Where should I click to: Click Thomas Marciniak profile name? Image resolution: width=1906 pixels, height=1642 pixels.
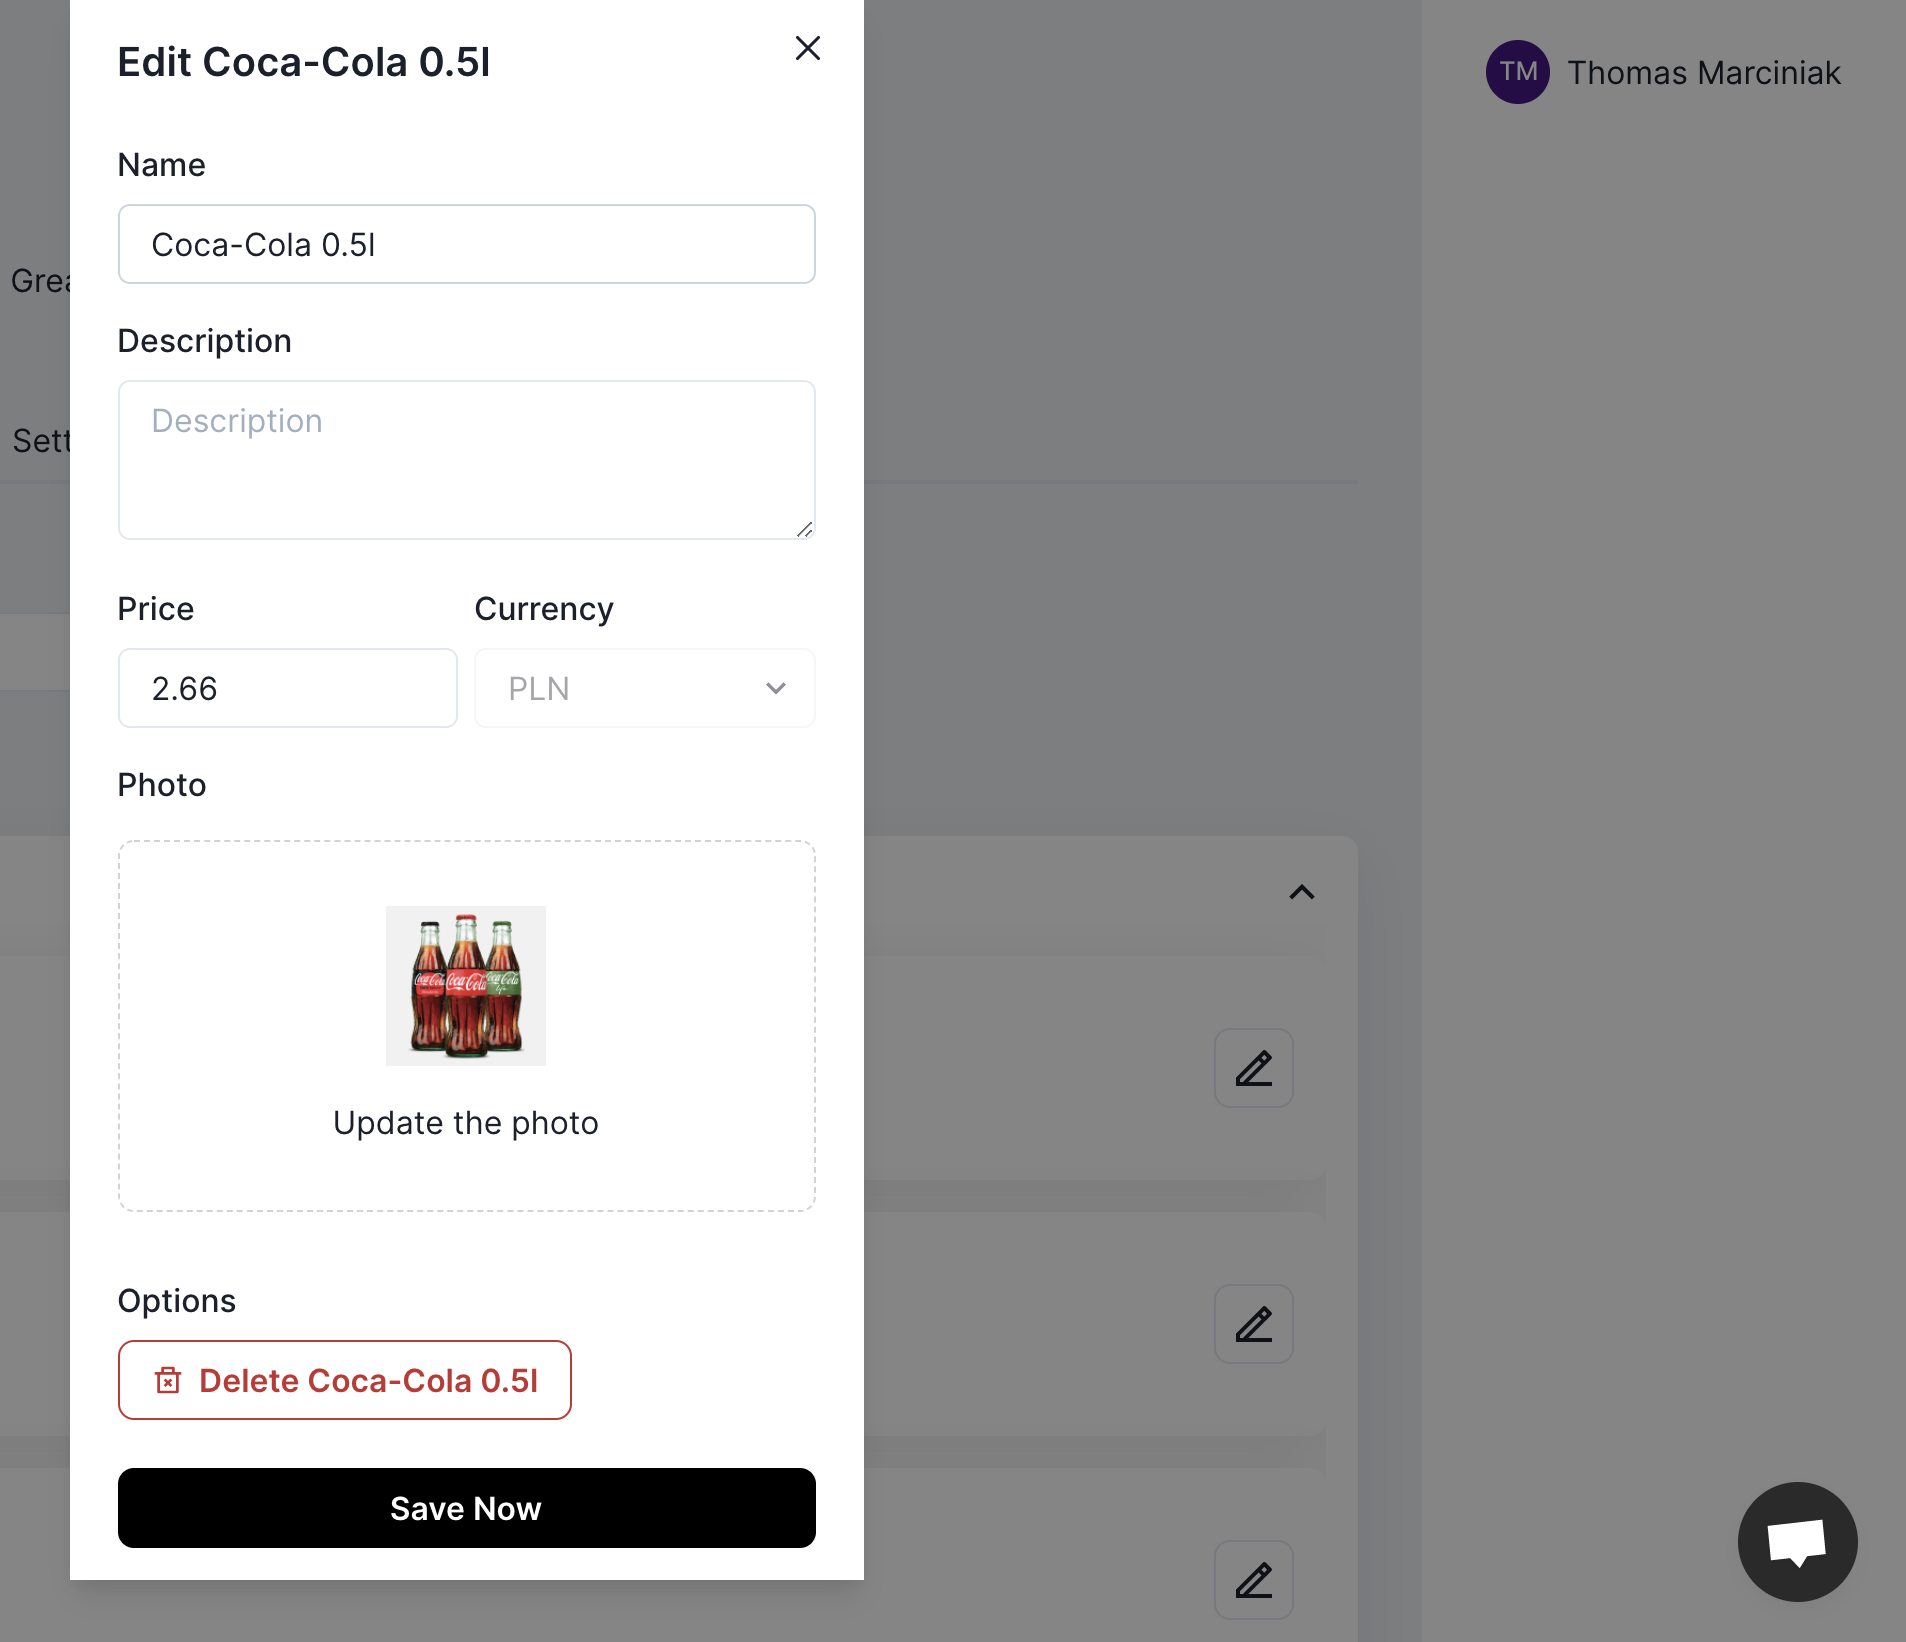(1704, 72)
